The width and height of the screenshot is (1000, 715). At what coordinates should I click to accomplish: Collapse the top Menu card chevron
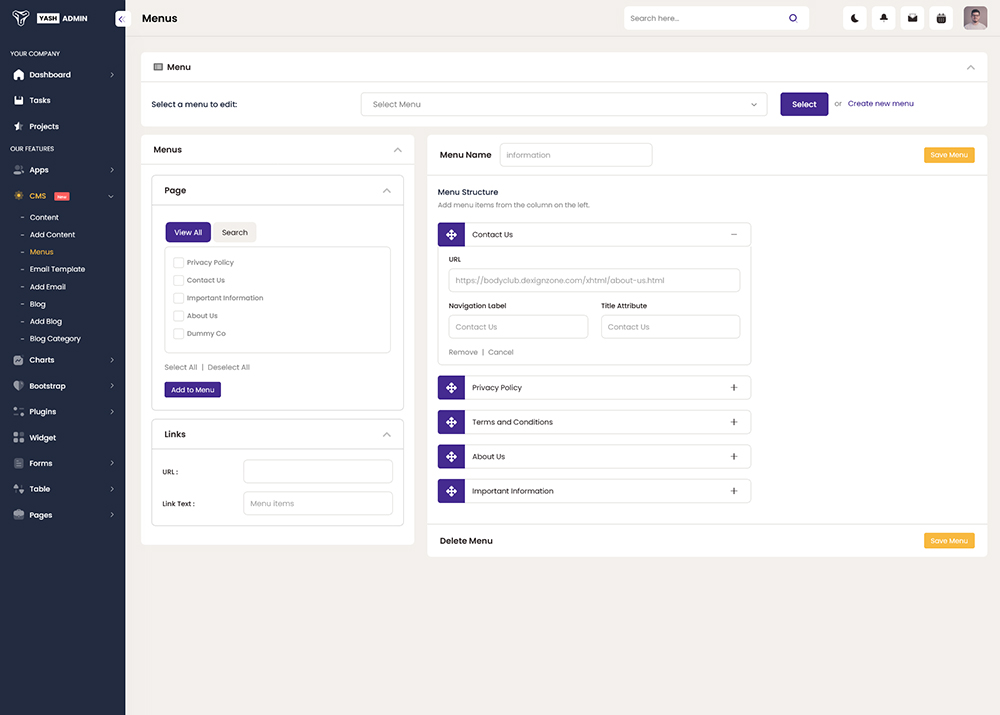click(x=970, y=67)
